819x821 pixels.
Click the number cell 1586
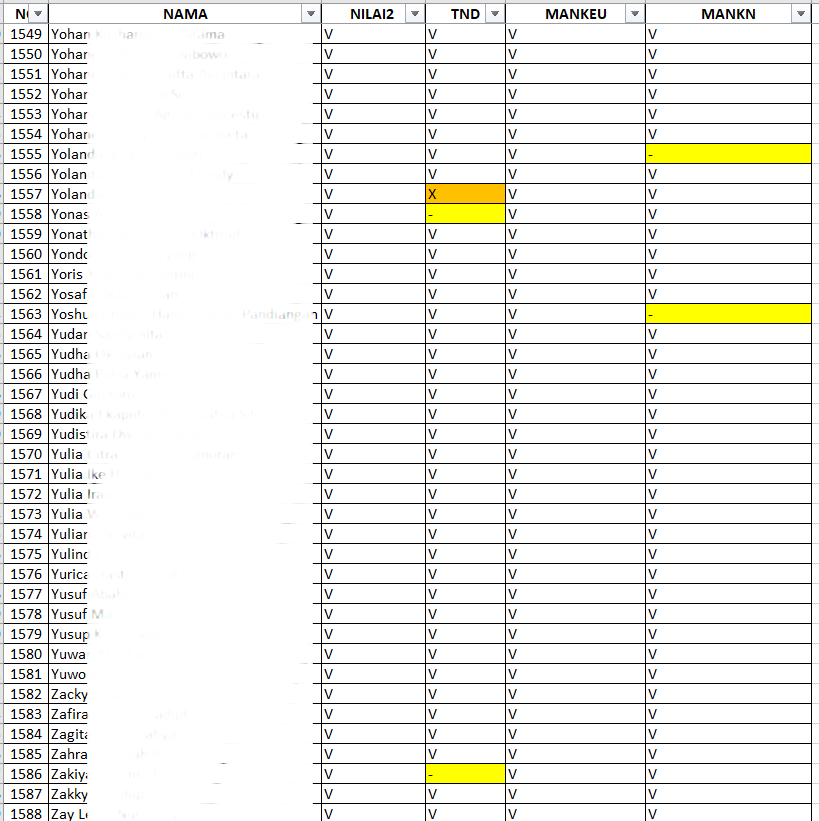pos(26,774)
